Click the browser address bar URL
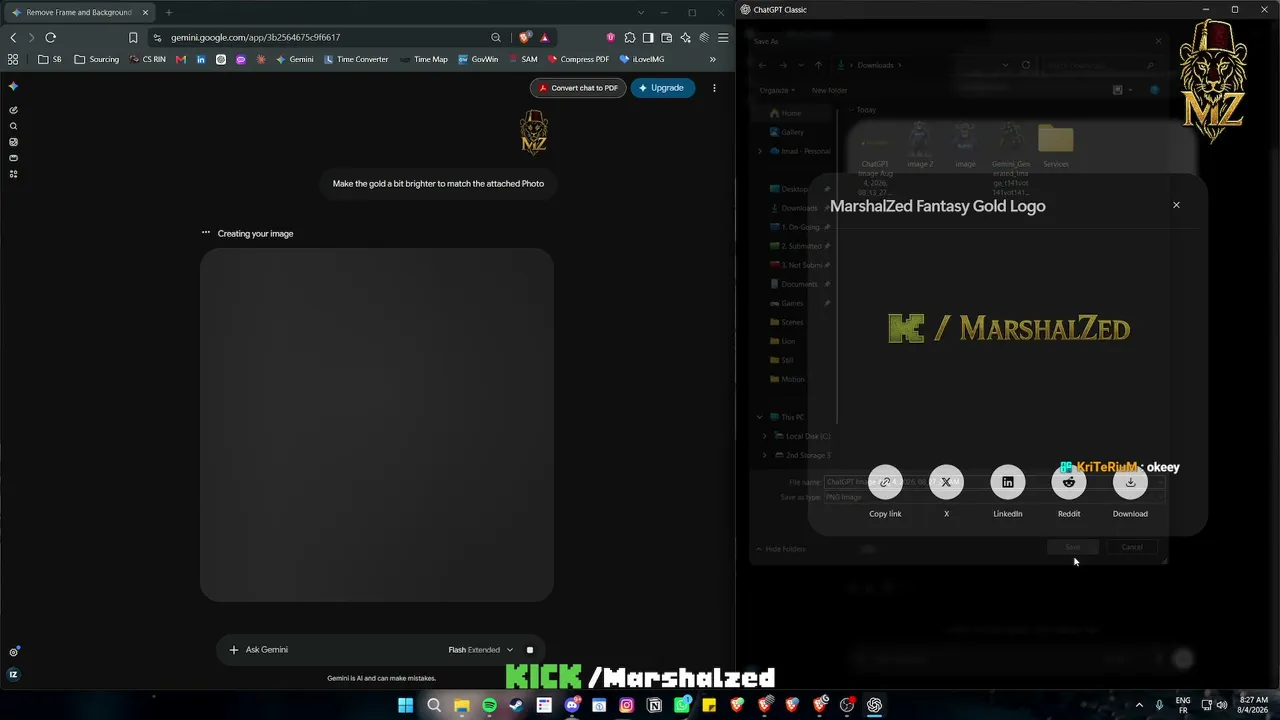 coord(256,37)
